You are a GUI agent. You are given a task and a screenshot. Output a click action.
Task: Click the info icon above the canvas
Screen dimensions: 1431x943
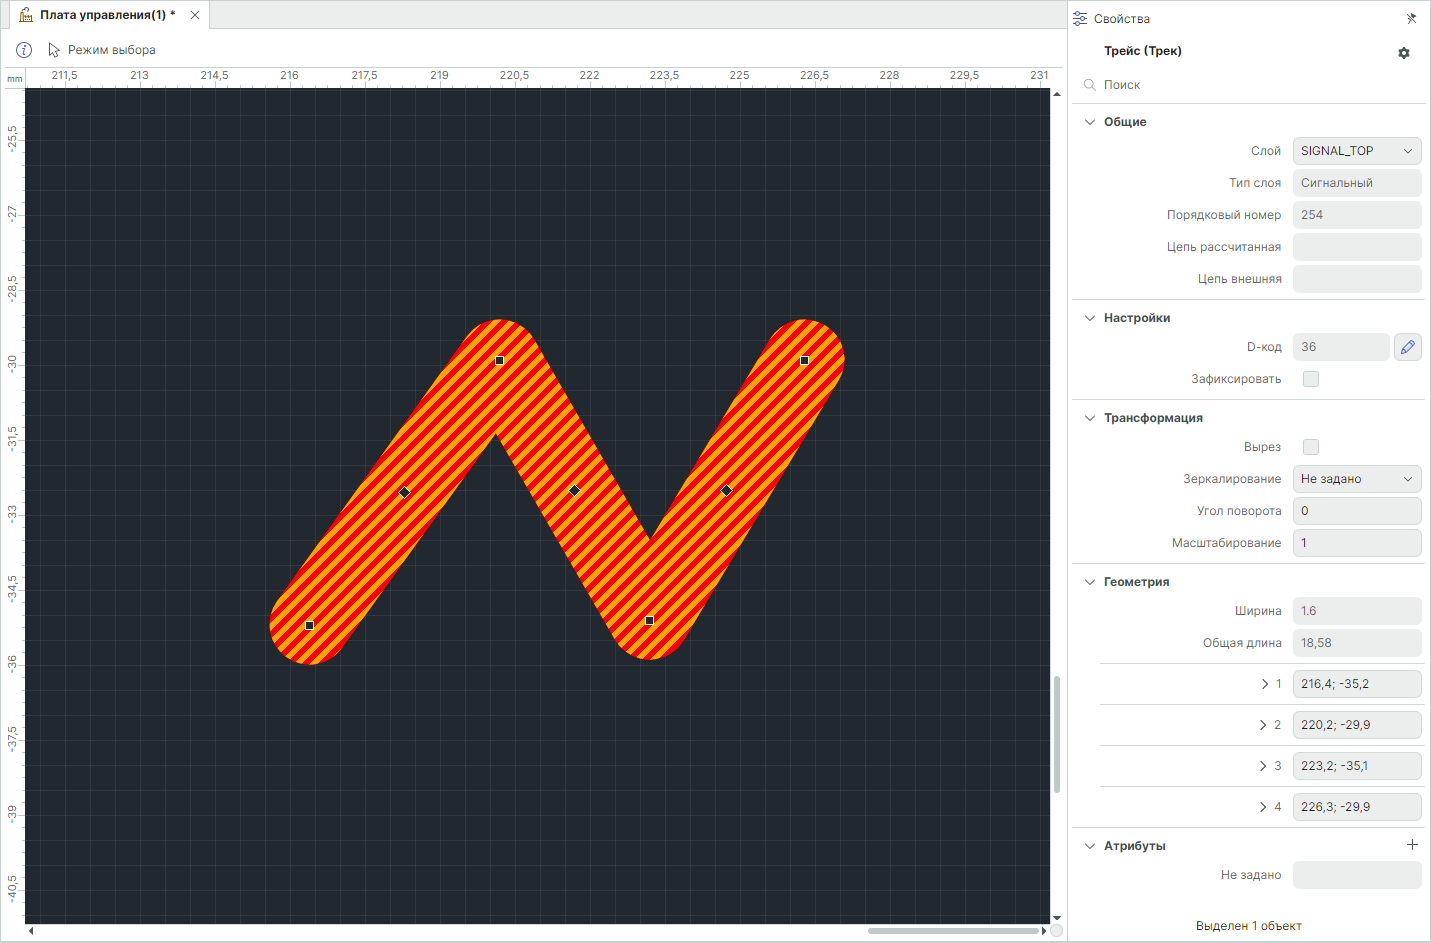24,50
